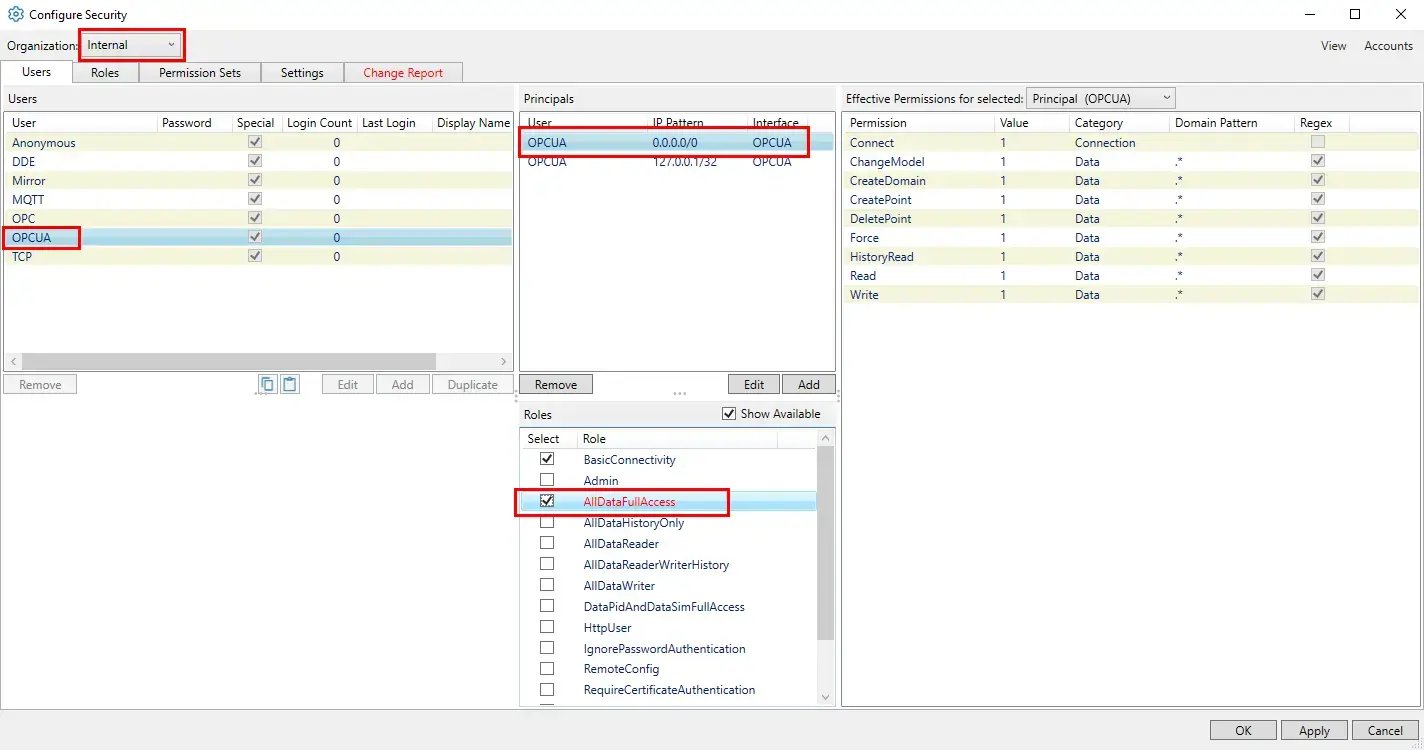Screen dimensions: 1424x750
Task: Click the View menu item
Action: click(x=1333, y=45)
